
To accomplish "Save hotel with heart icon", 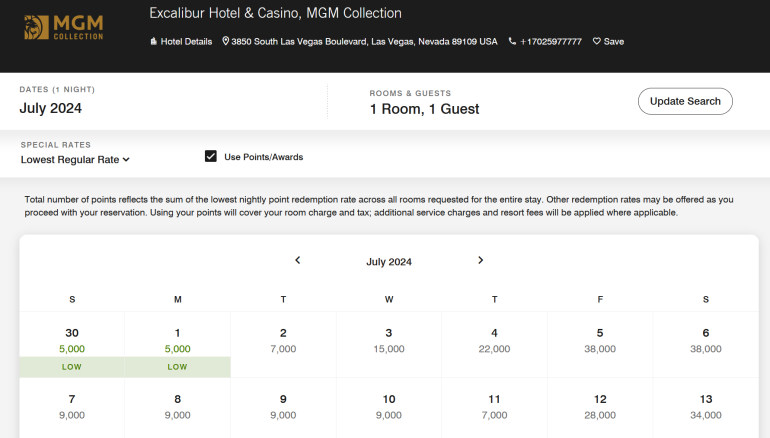I will coord(608,42).
